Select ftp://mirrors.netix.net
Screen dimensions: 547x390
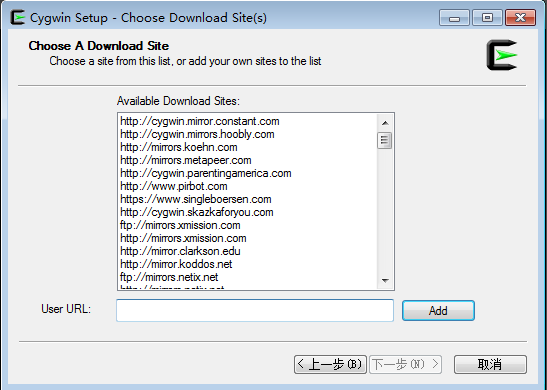(x=169, y=277)
